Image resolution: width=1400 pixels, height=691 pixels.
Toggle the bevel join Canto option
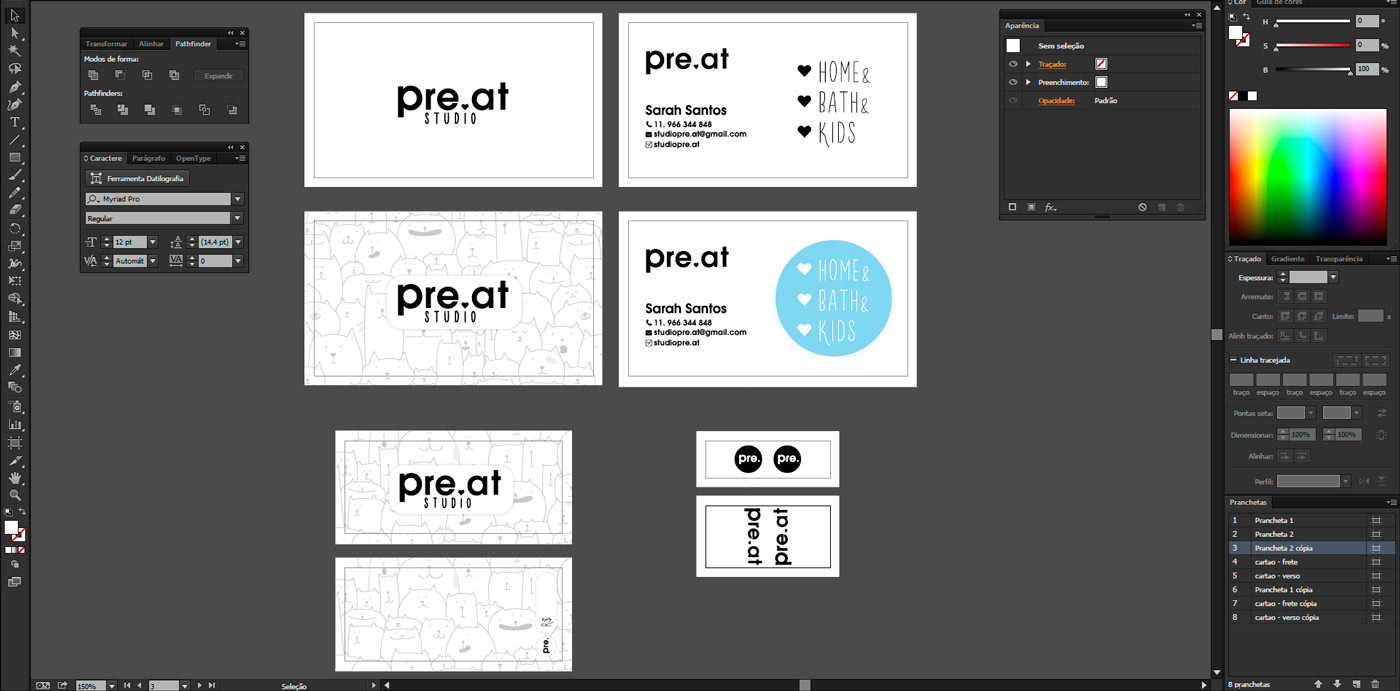pos(1319,316)
